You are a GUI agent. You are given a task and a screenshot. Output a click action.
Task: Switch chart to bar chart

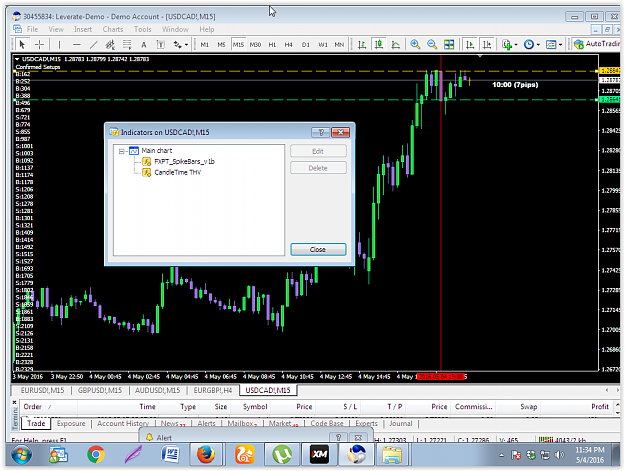[x=362, y=44]
